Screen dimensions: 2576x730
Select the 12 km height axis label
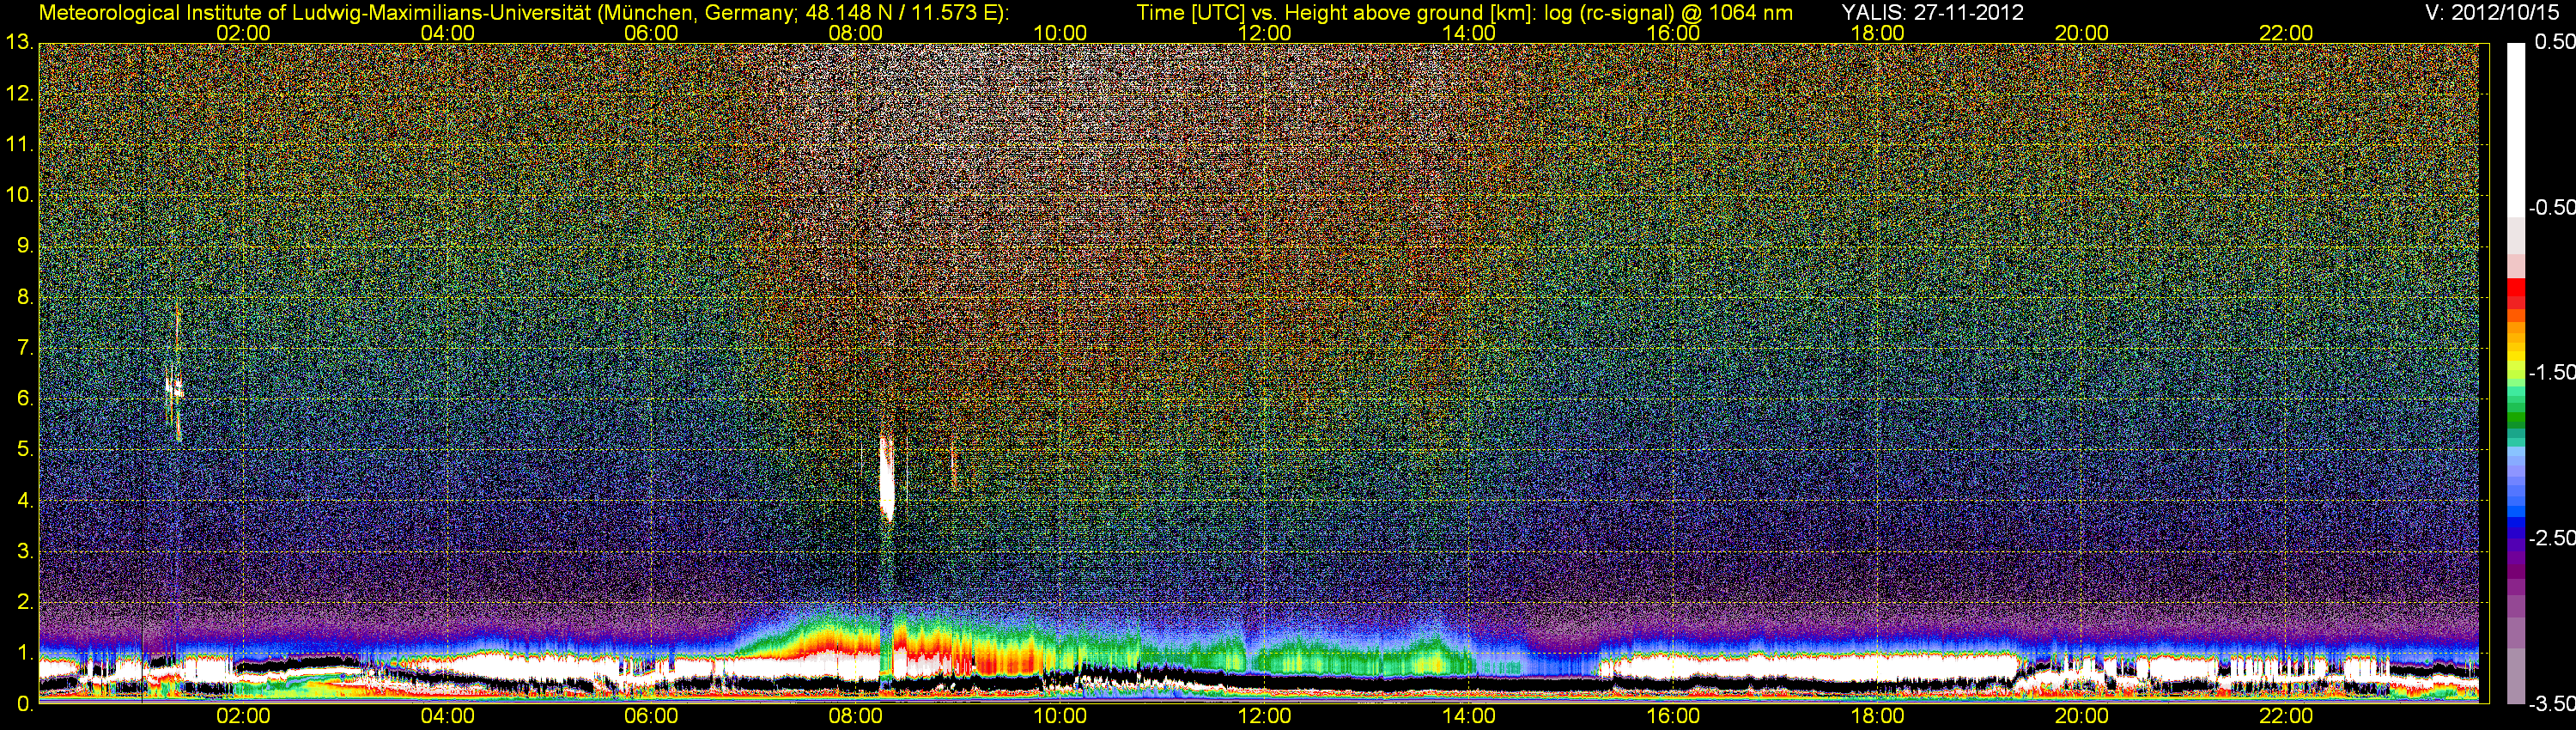click(19, 94)
